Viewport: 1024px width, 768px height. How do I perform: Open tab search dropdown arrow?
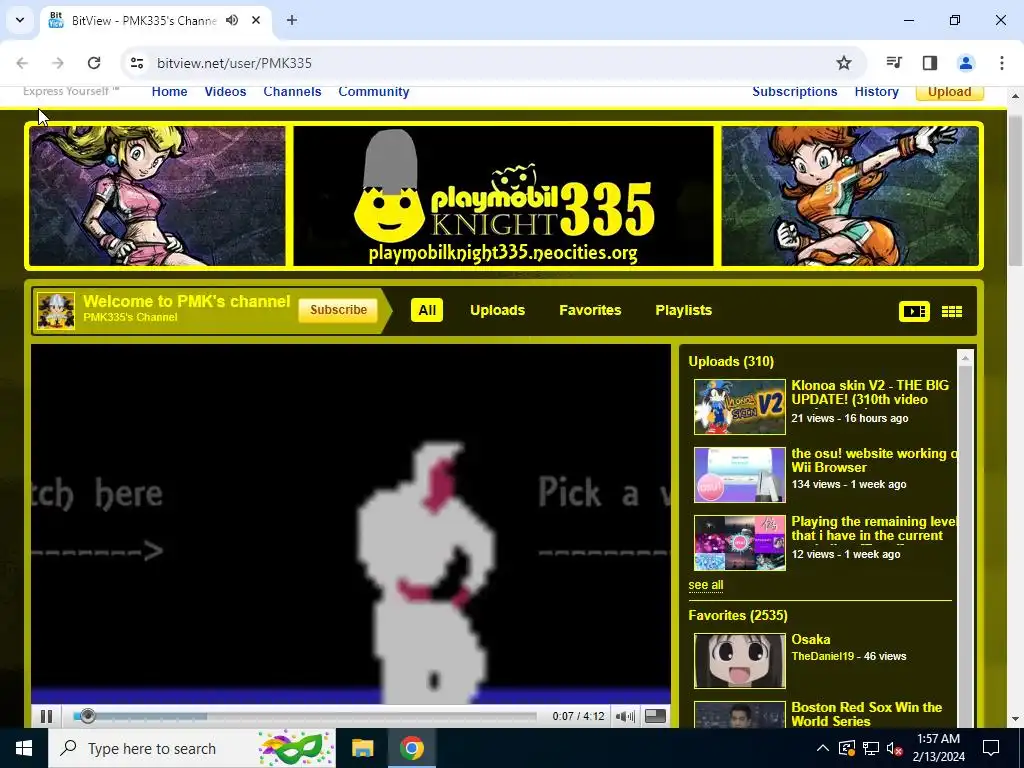point(20,20)
